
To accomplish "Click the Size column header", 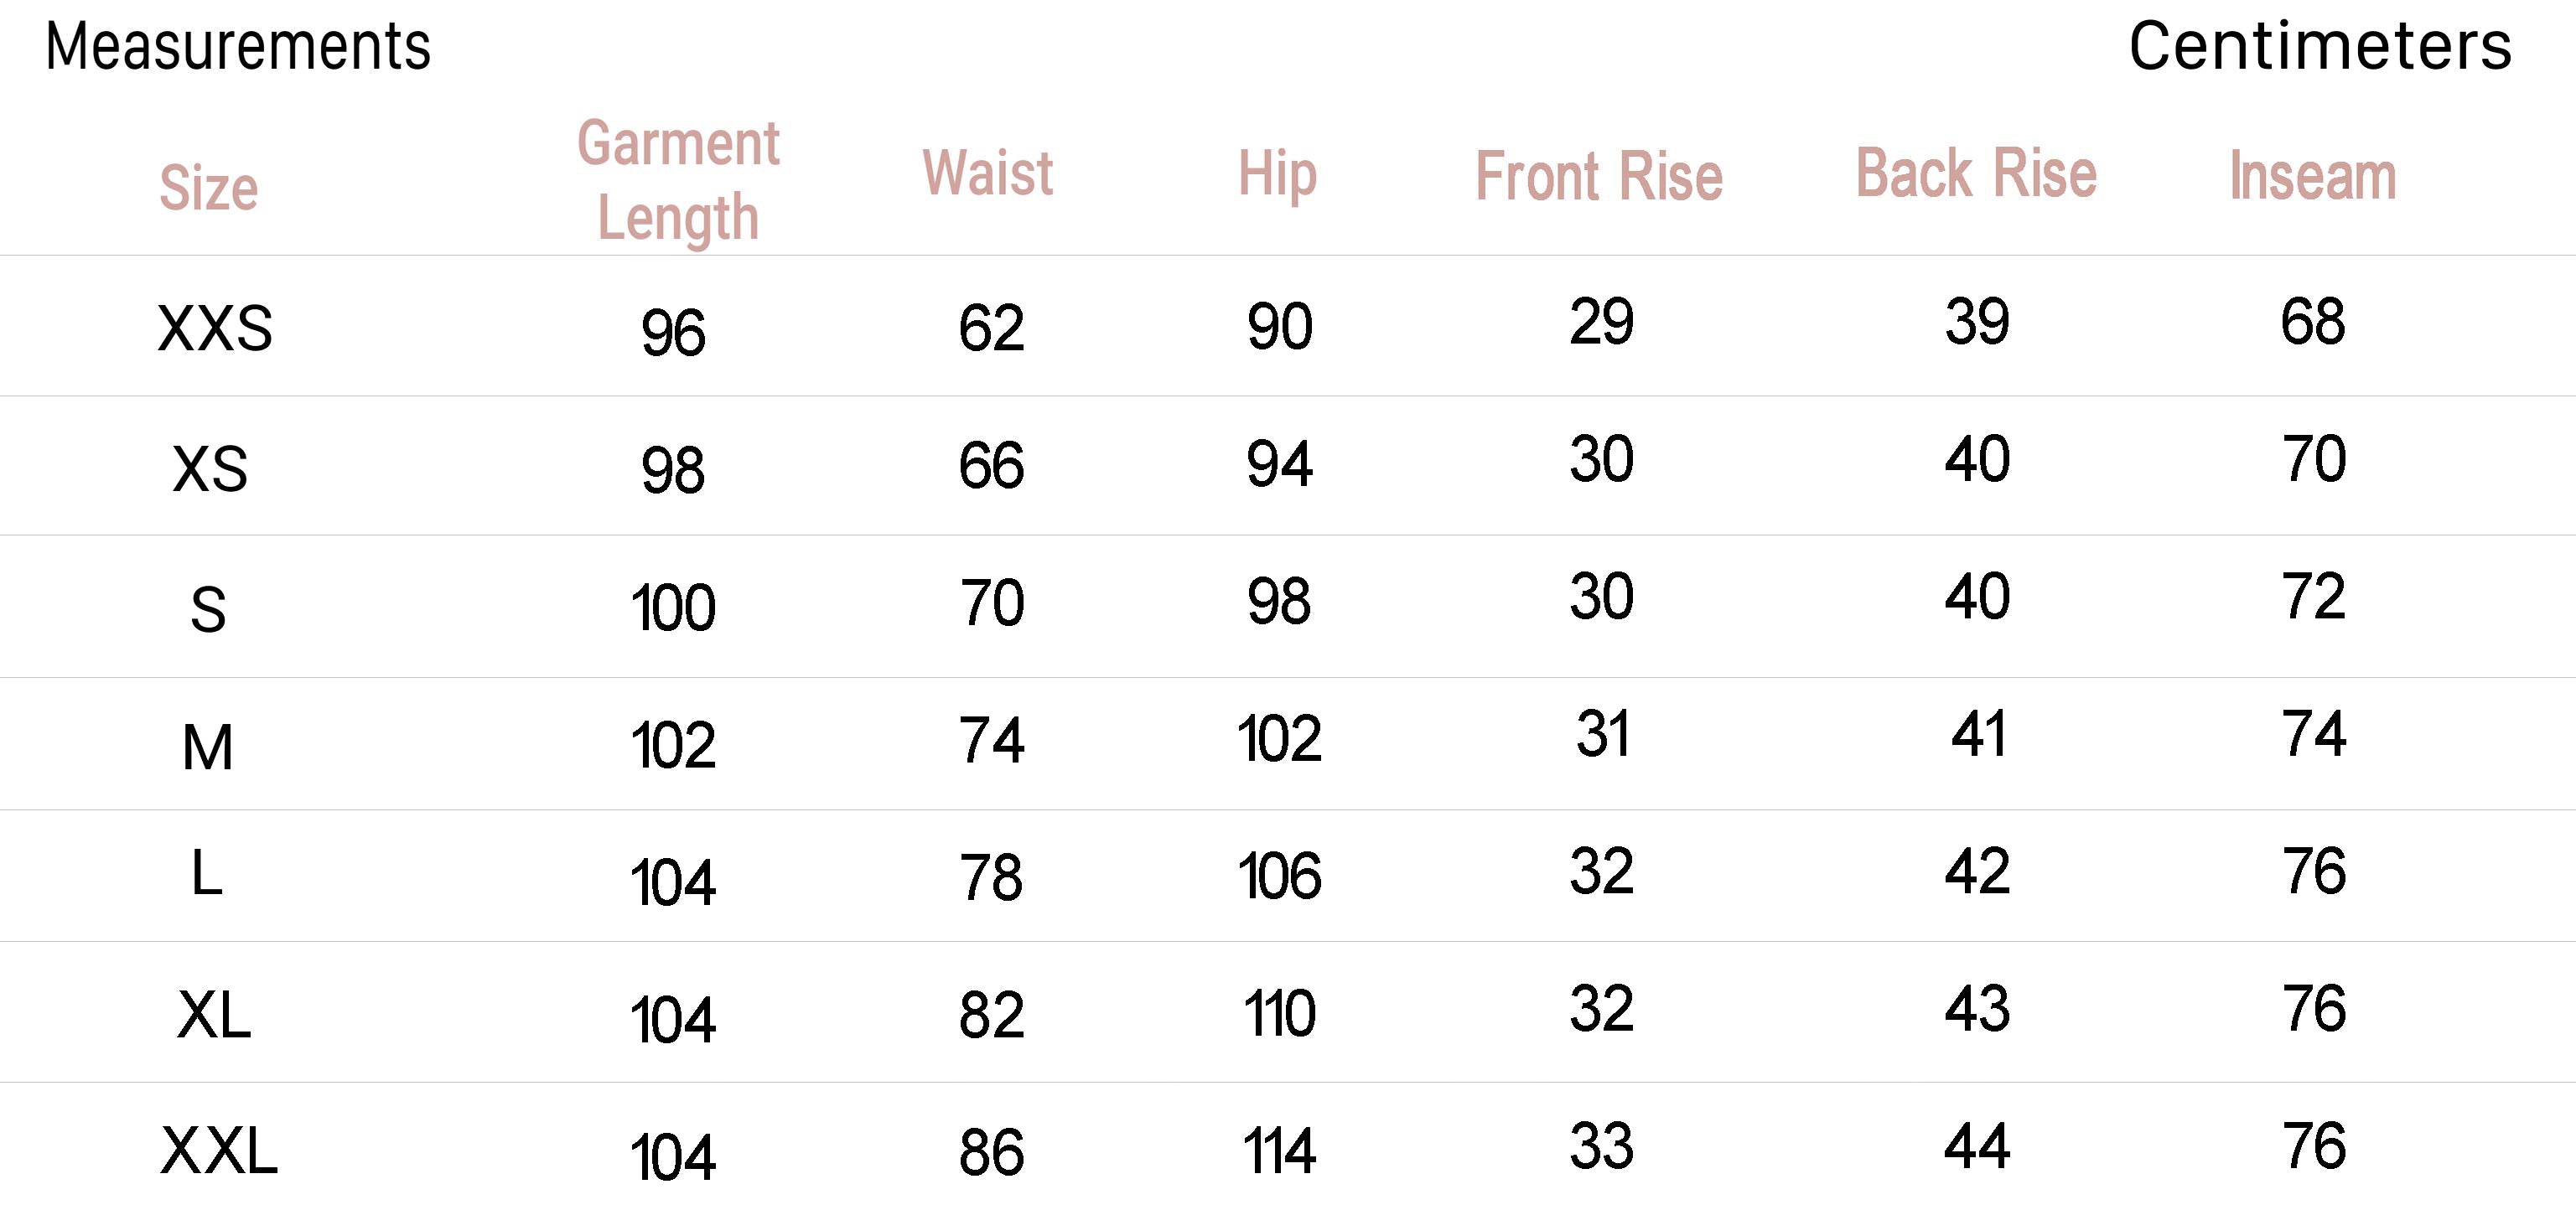I will tap(209, 188).
